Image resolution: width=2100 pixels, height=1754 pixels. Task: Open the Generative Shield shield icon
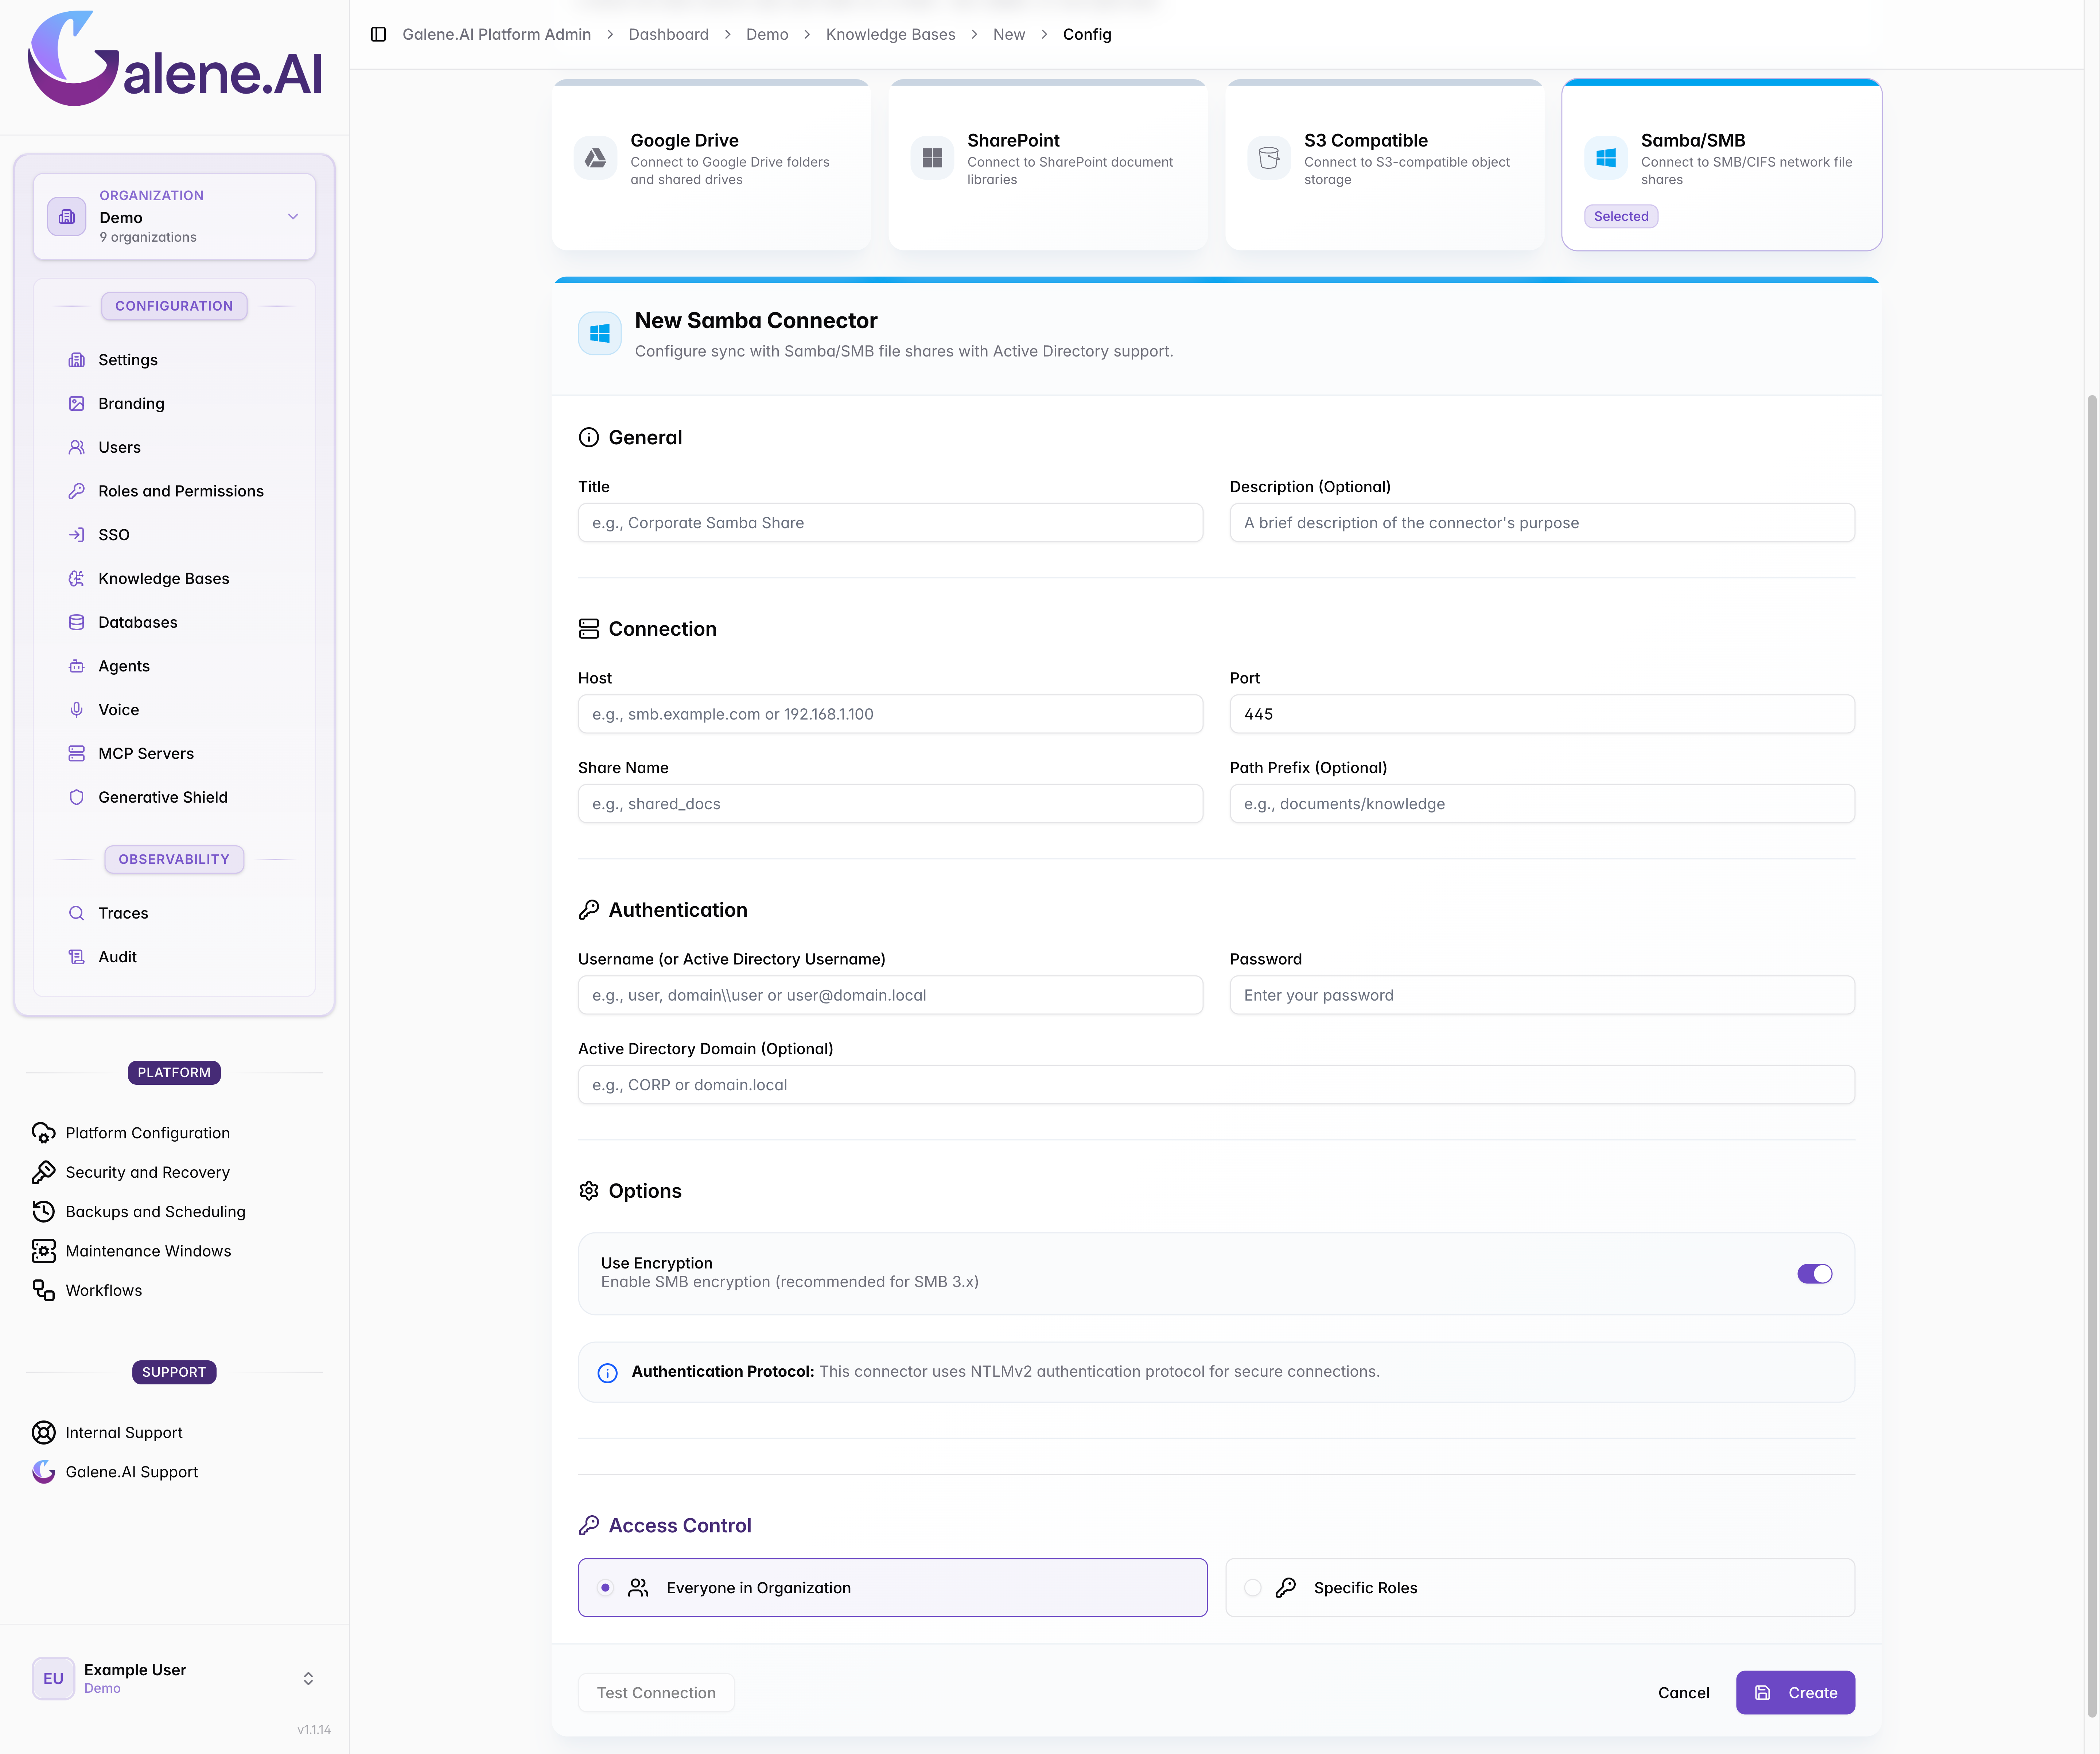[76, 797]
